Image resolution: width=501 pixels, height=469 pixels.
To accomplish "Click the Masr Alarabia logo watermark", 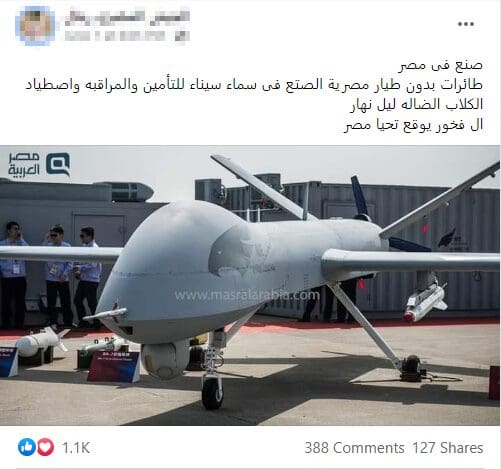I will pyautogui.click(x=39, y=165).
